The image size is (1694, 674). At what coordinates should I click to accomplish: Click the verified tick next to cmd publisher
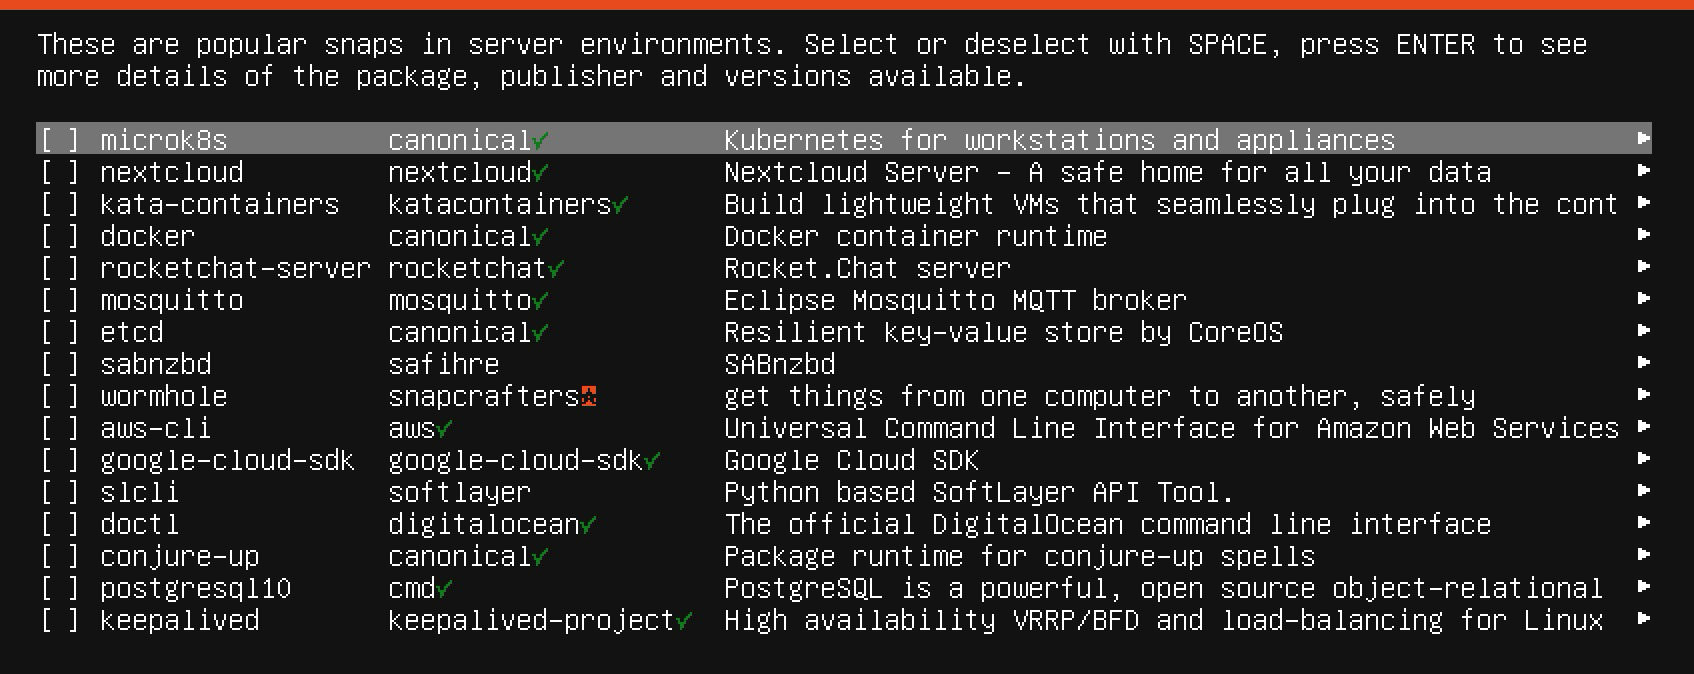(x=444, y=589)
